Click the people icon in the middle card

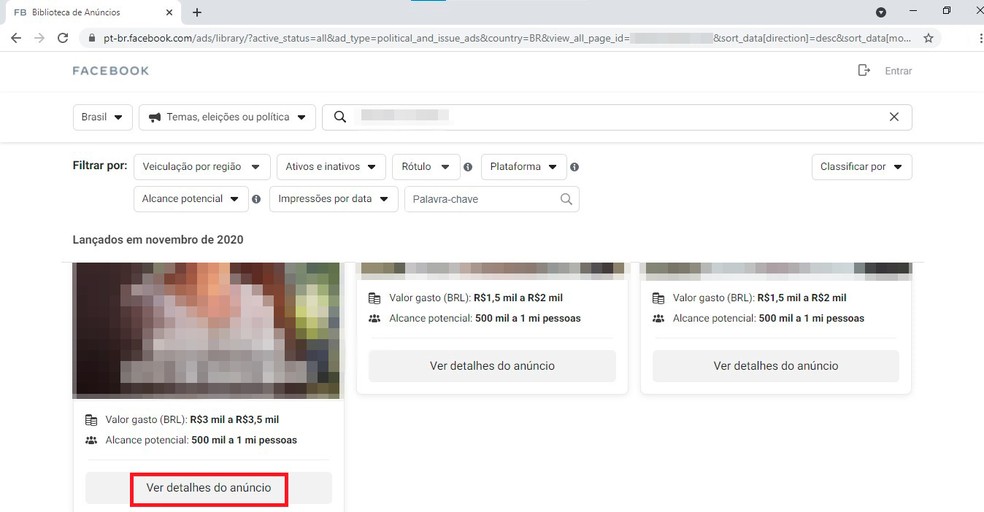(375, 319)
